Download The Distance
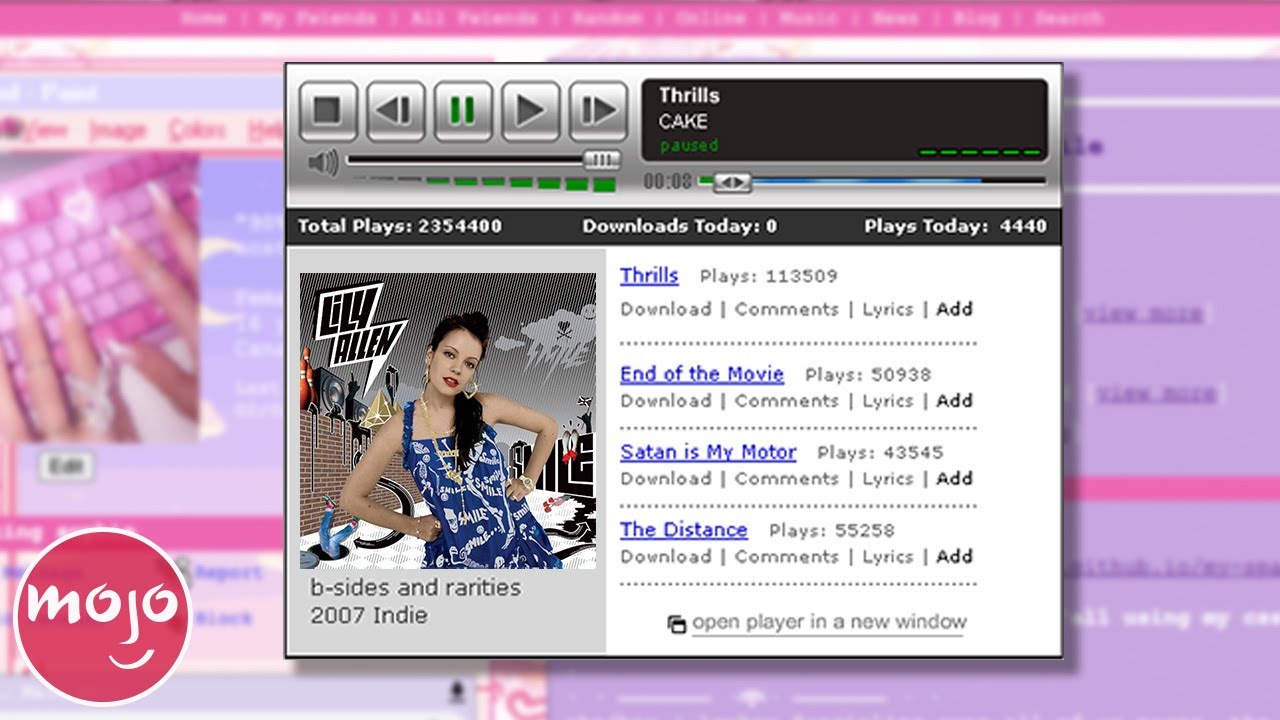Viewport: 1280px width, 720px height. click(x=666, y=557)
